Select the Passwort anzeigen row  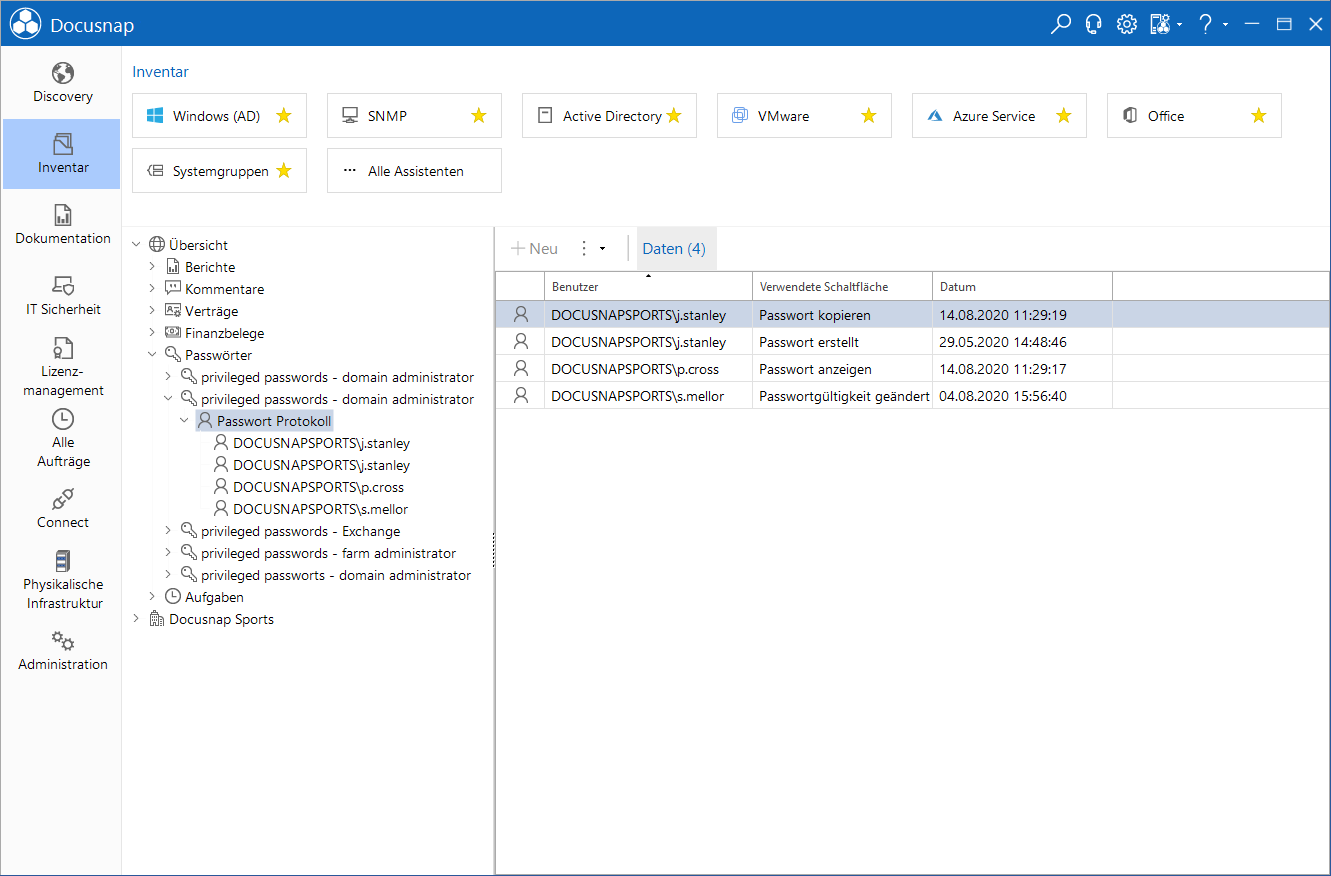913,369
